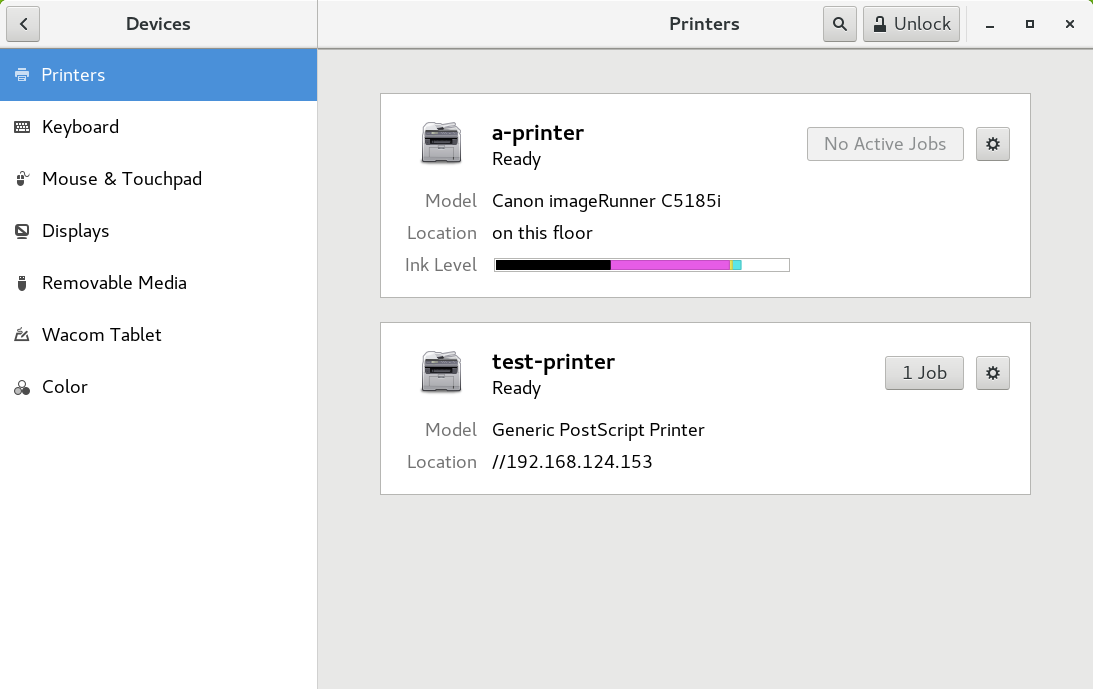The width and height of the screenshot is (1093, 689).
Task: Select Printers in the sidebar
Action: point(158,75)
